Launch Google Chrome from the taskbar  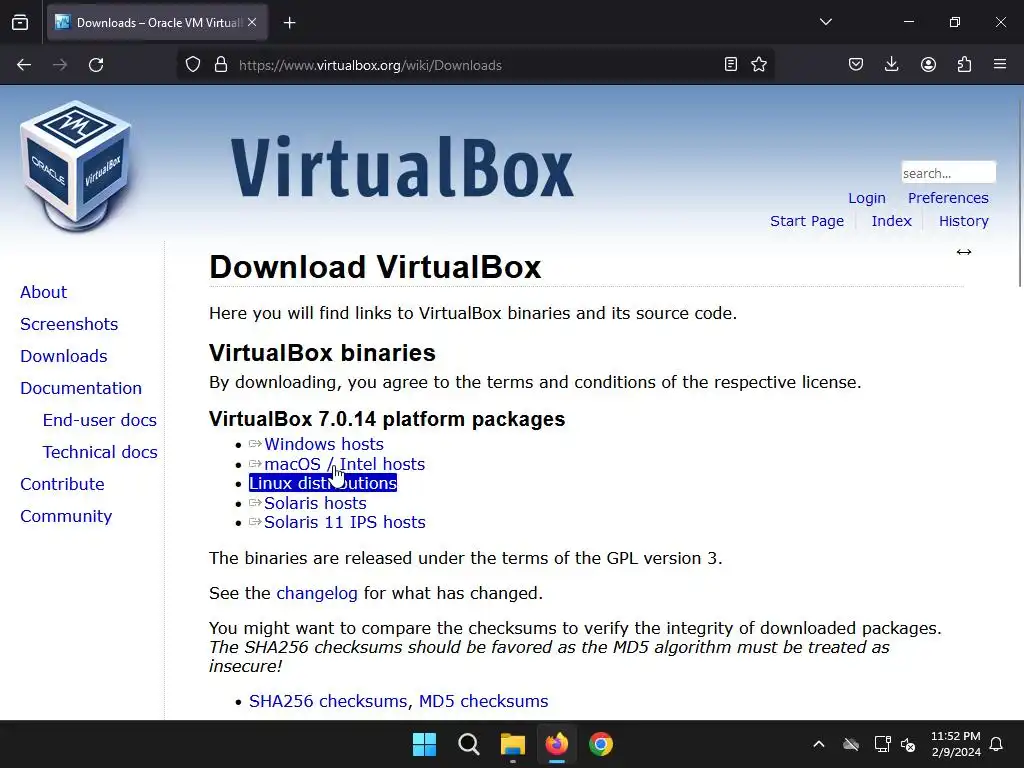tap(601, 744)
